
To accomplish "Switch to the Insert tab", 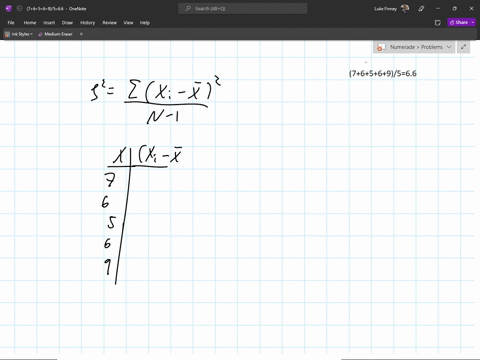I will point(49,23).
